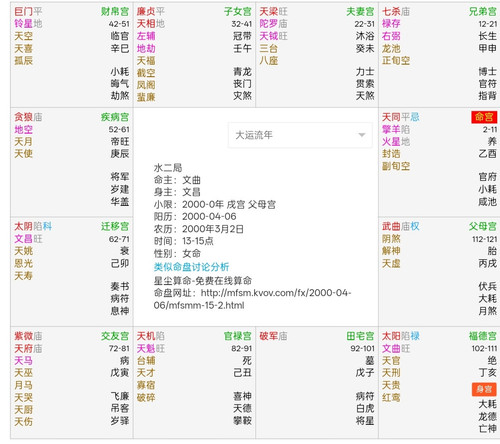Select the 福德宫 palace label
500x444 pixels.
(483, 336)
